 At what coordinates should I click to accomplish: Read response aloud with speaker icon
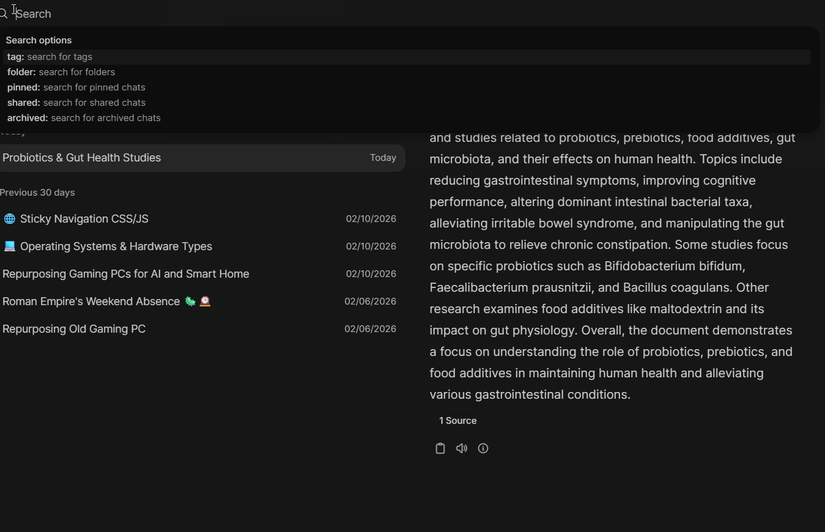[461, 448]
